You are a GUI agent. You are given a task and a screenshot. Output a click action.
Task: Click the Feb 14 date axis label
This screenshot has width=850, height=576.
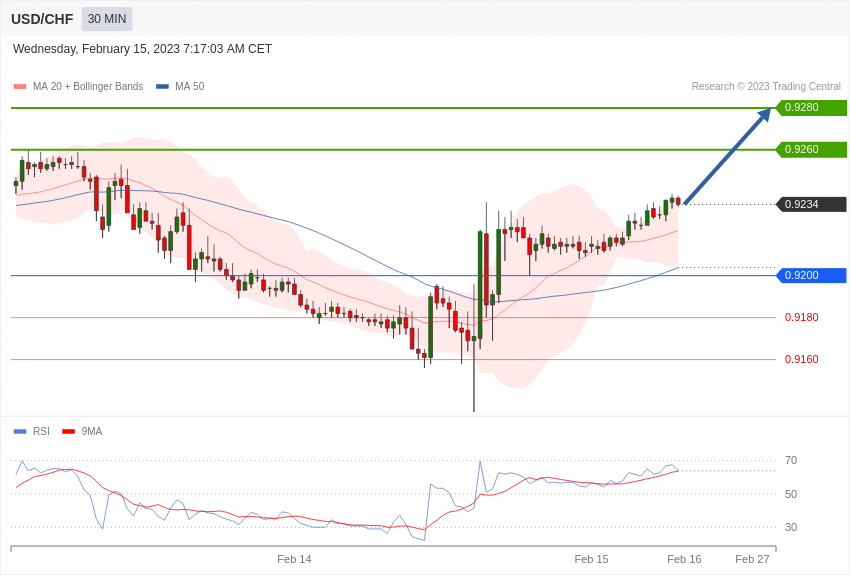coord(294,559)
